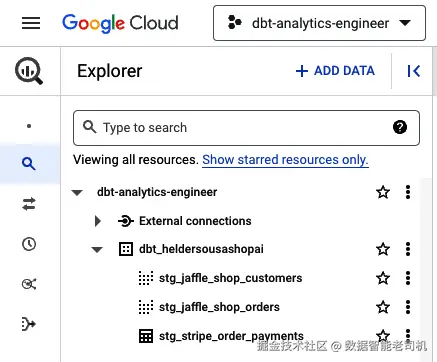
Task: Click the Viewing all resources text
Action: pos(136,160)
